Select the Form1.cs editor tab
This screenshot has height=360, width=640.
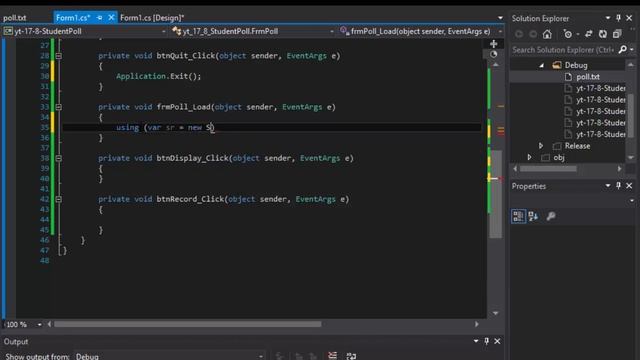[73, 18]
